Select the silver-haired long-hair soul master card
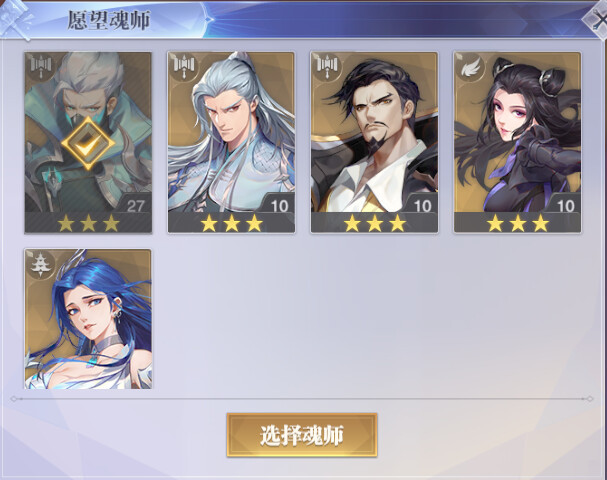 point(231,143)
